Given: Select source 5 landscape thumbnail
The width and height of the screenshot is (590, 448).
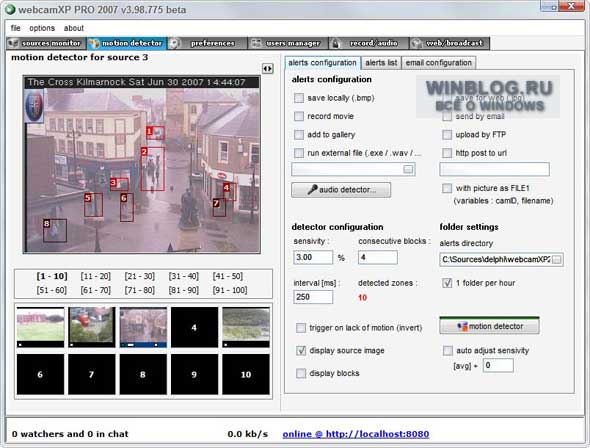Looking at the screenshot, I should (246, 327).
